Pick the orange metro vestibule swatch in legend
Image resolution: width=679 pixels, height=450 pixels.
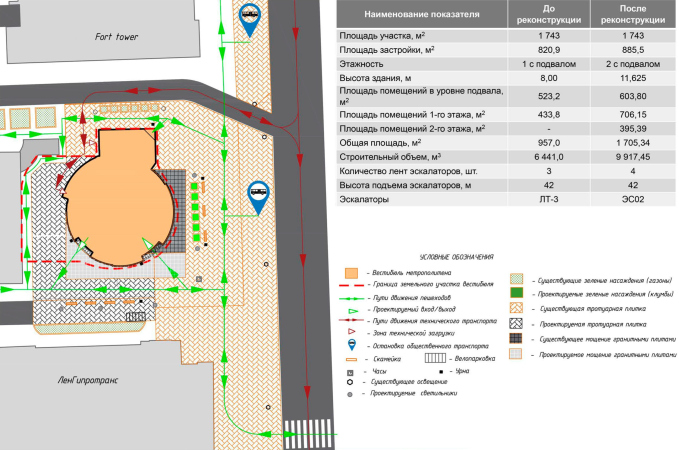[350, 272]
